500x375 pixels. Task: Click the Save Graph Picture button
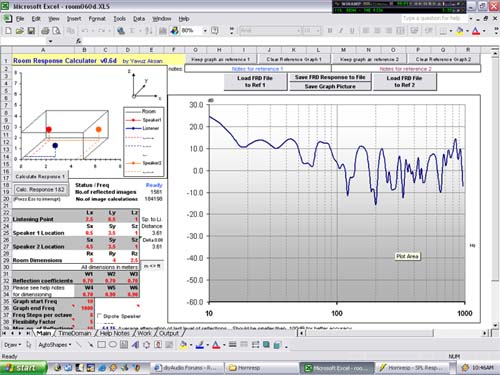coord(330,86)
